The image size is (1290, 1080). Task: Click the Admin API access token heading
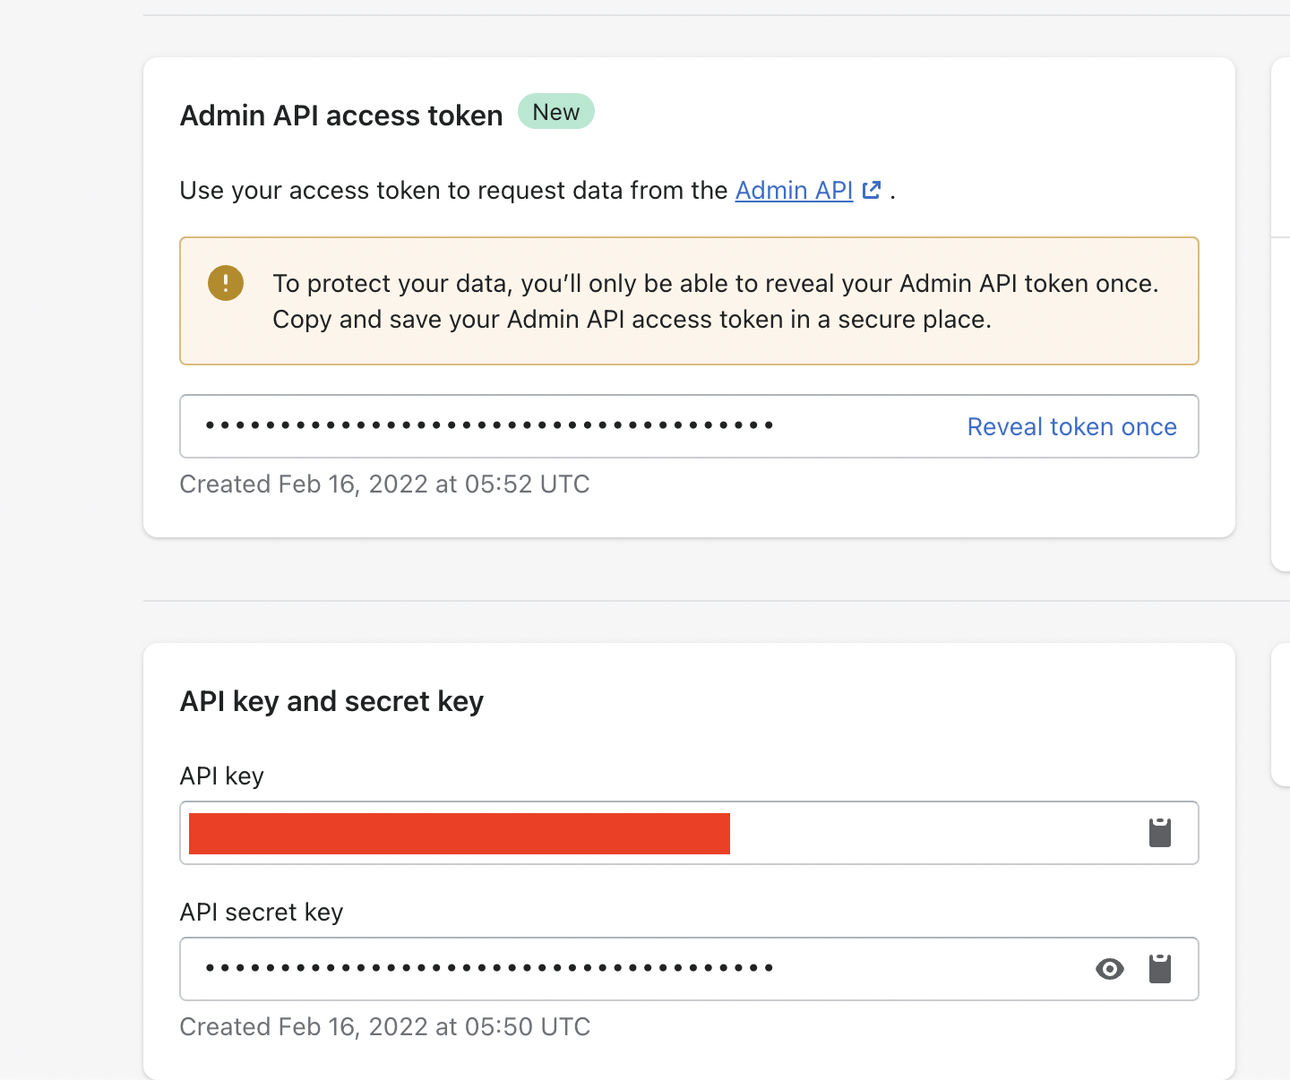click(x=341, y=116)
